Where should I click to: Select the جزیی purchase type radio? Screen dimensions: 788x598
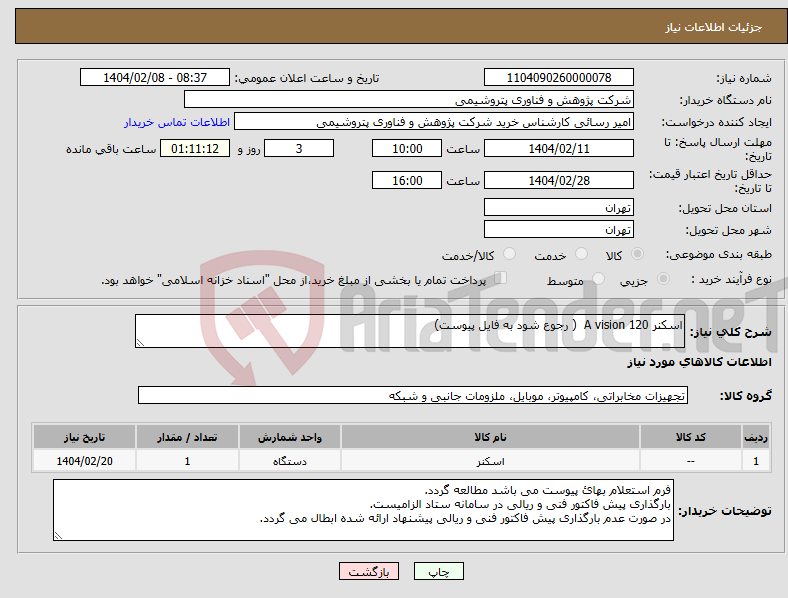tap(663, 278)
